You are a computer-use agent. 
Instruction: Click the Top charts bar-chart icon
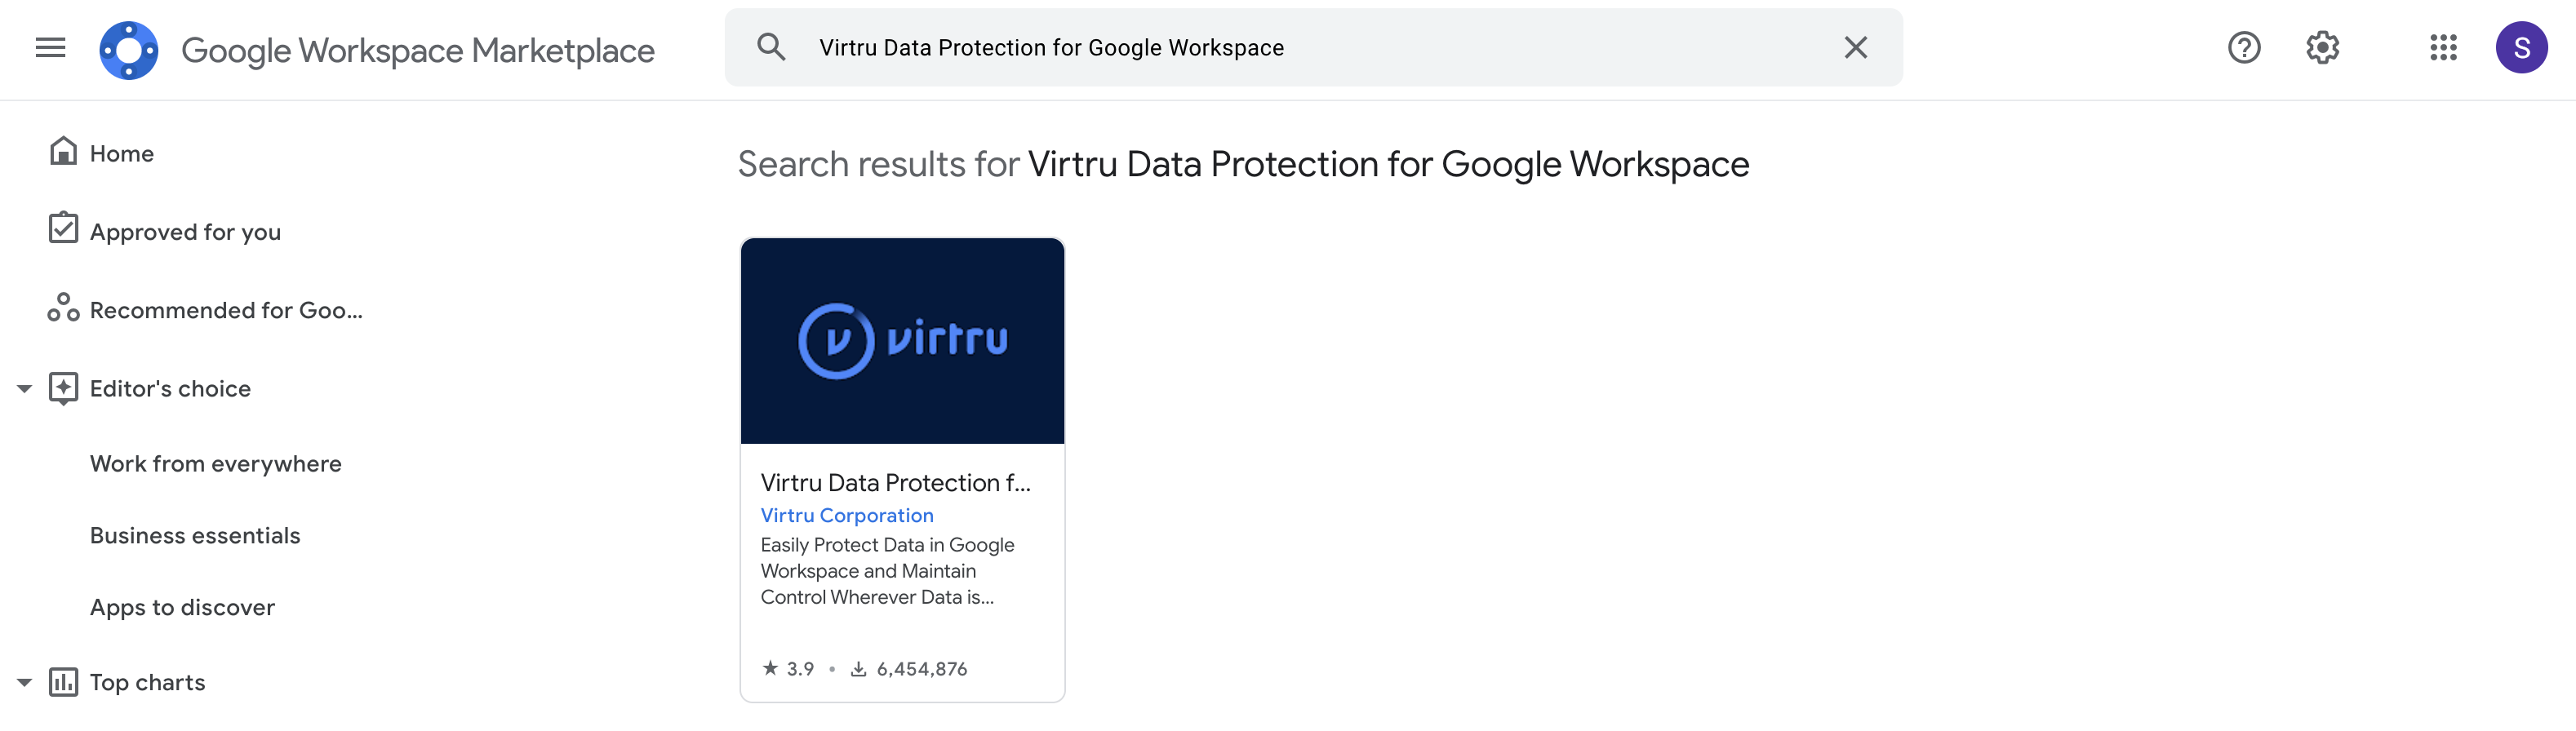(x=64, y=681)
